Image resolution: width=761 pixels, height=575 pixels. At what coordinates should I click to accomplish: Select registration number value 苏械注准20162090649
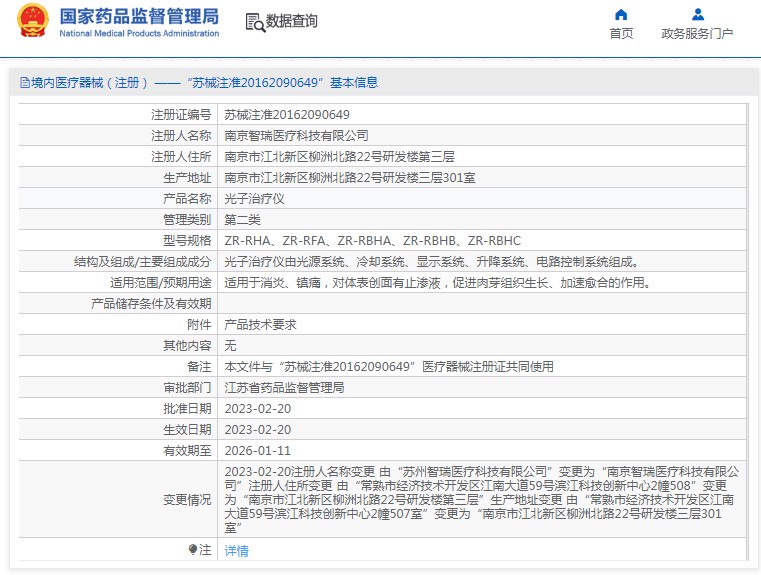tap(287, 115)
